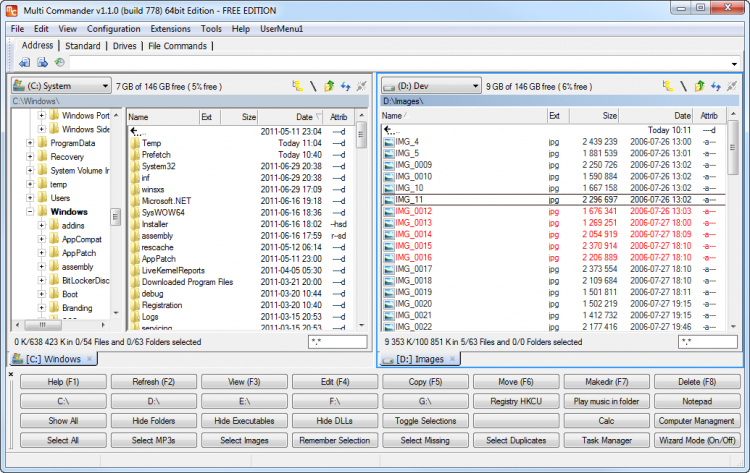The image size is (750, 473).
Task: Expand the Recovery tree node
Action: pyautogui.click(x=30, y=157)
